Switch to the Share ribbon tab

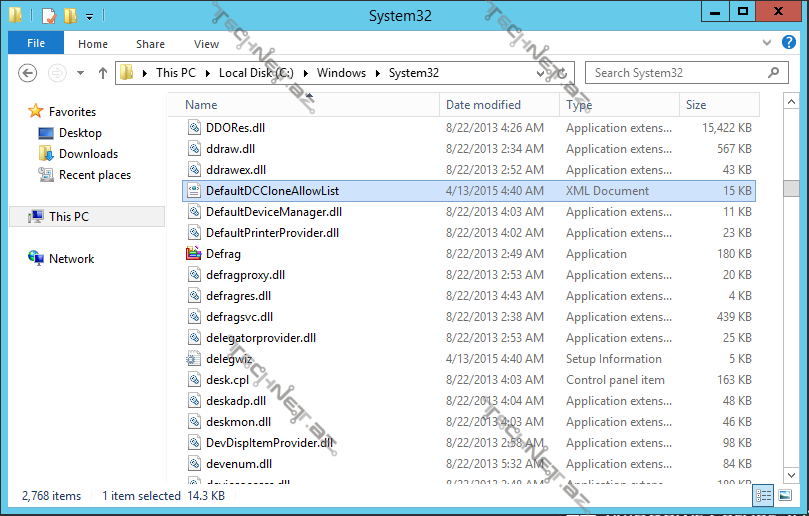click(150, 44)
